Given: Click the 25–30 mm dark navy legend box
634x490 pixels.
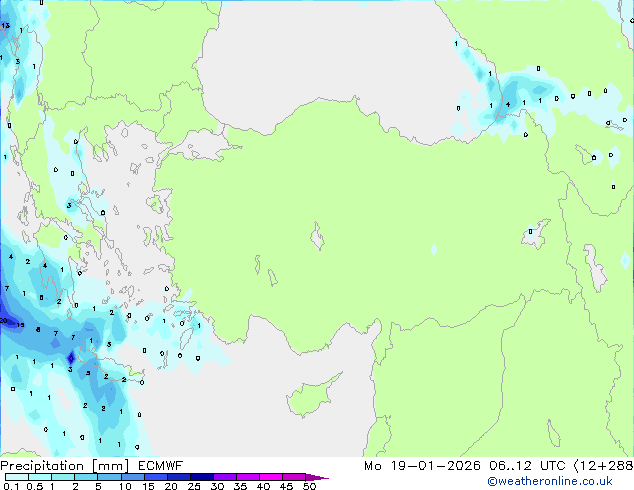Looking at the screenshot, I should [202, 477].
